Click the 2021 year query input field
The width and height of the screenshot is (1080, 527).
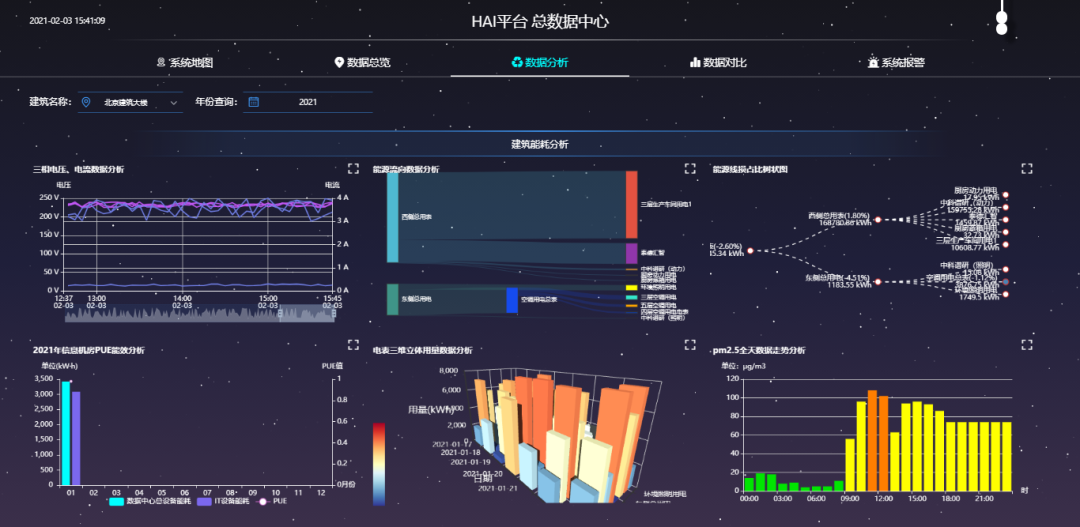point(308,102)
